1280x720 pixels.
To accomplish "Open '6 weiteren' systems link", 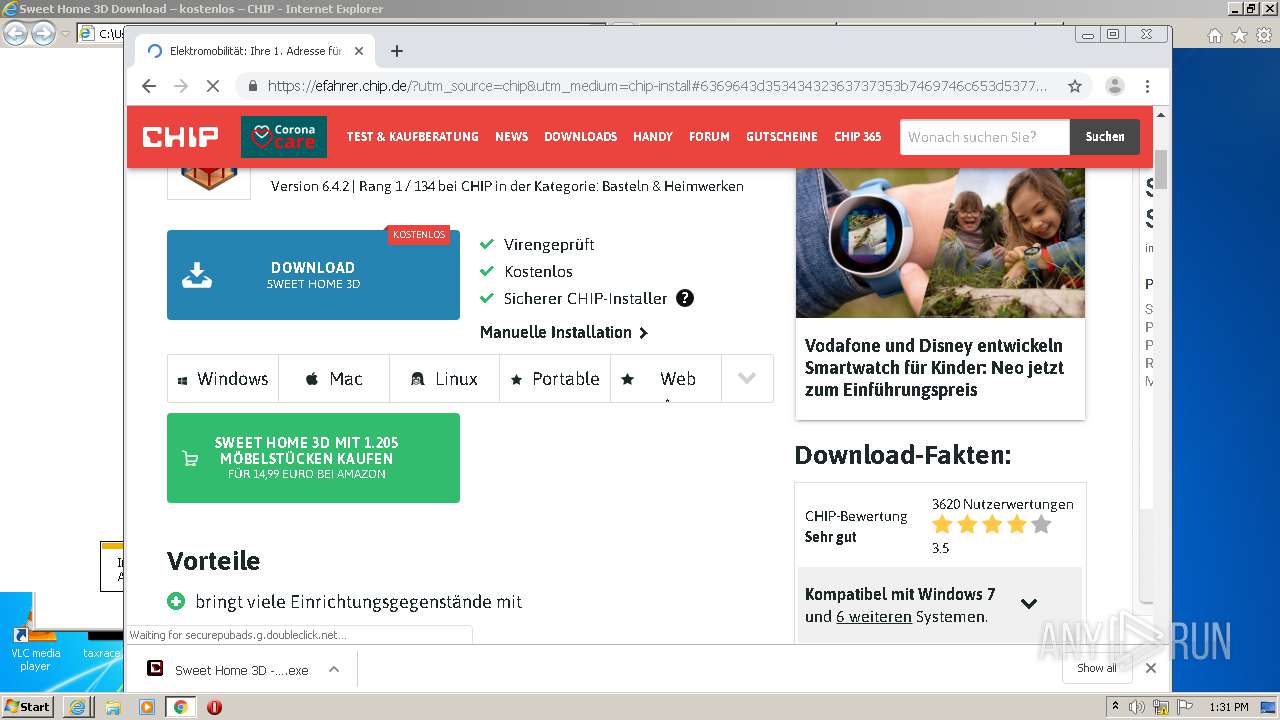I will coord(874,617).
